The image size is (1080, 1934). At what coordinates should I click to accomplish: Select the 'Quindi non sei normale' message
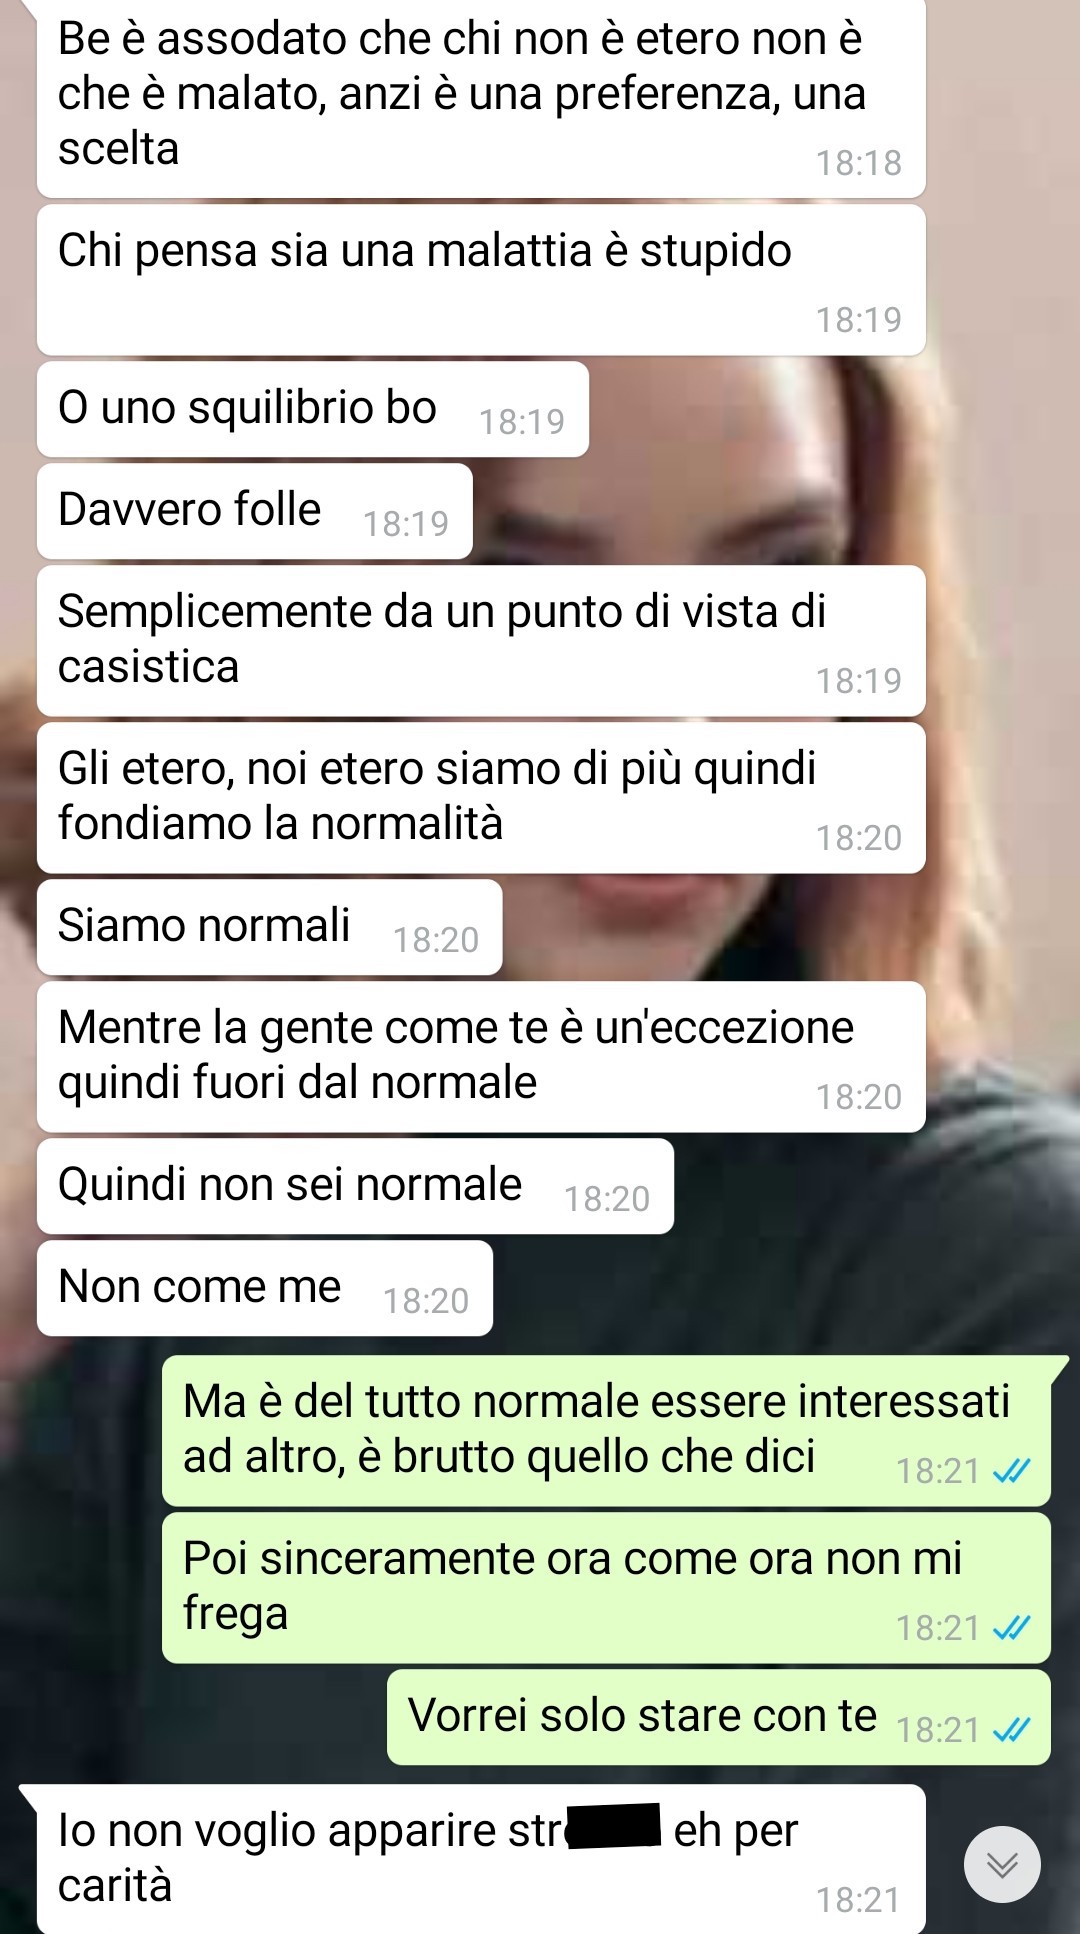coord(355,1186)
